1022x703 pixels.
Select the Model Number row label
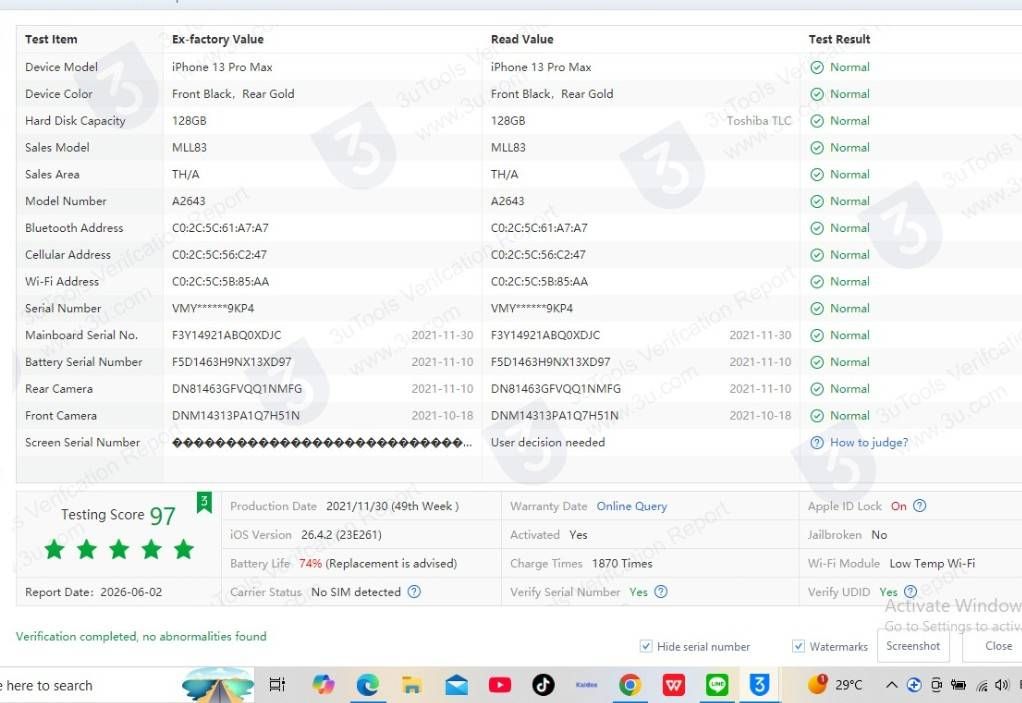(x=66, y=201)
